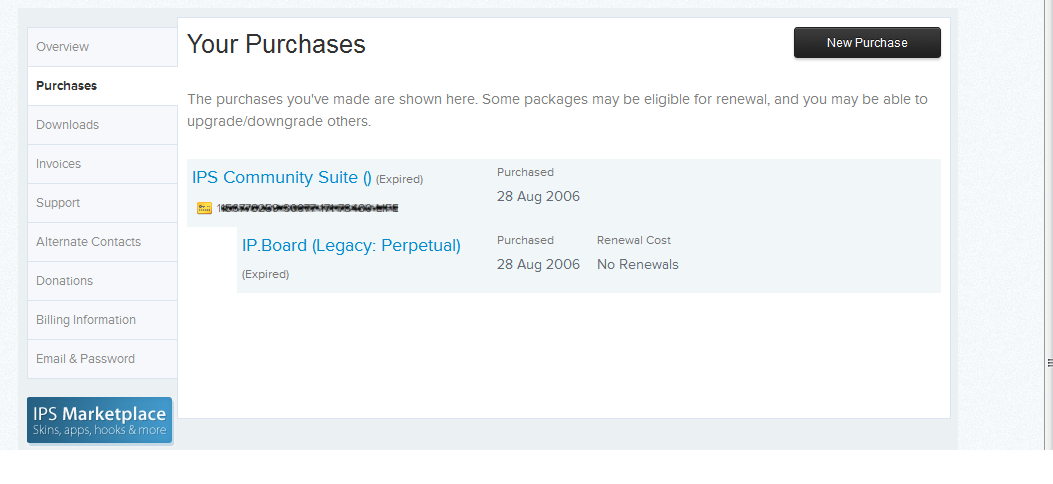Click the New Purchase button
Screen dimensions: 1053x484
tap(866, 43)
